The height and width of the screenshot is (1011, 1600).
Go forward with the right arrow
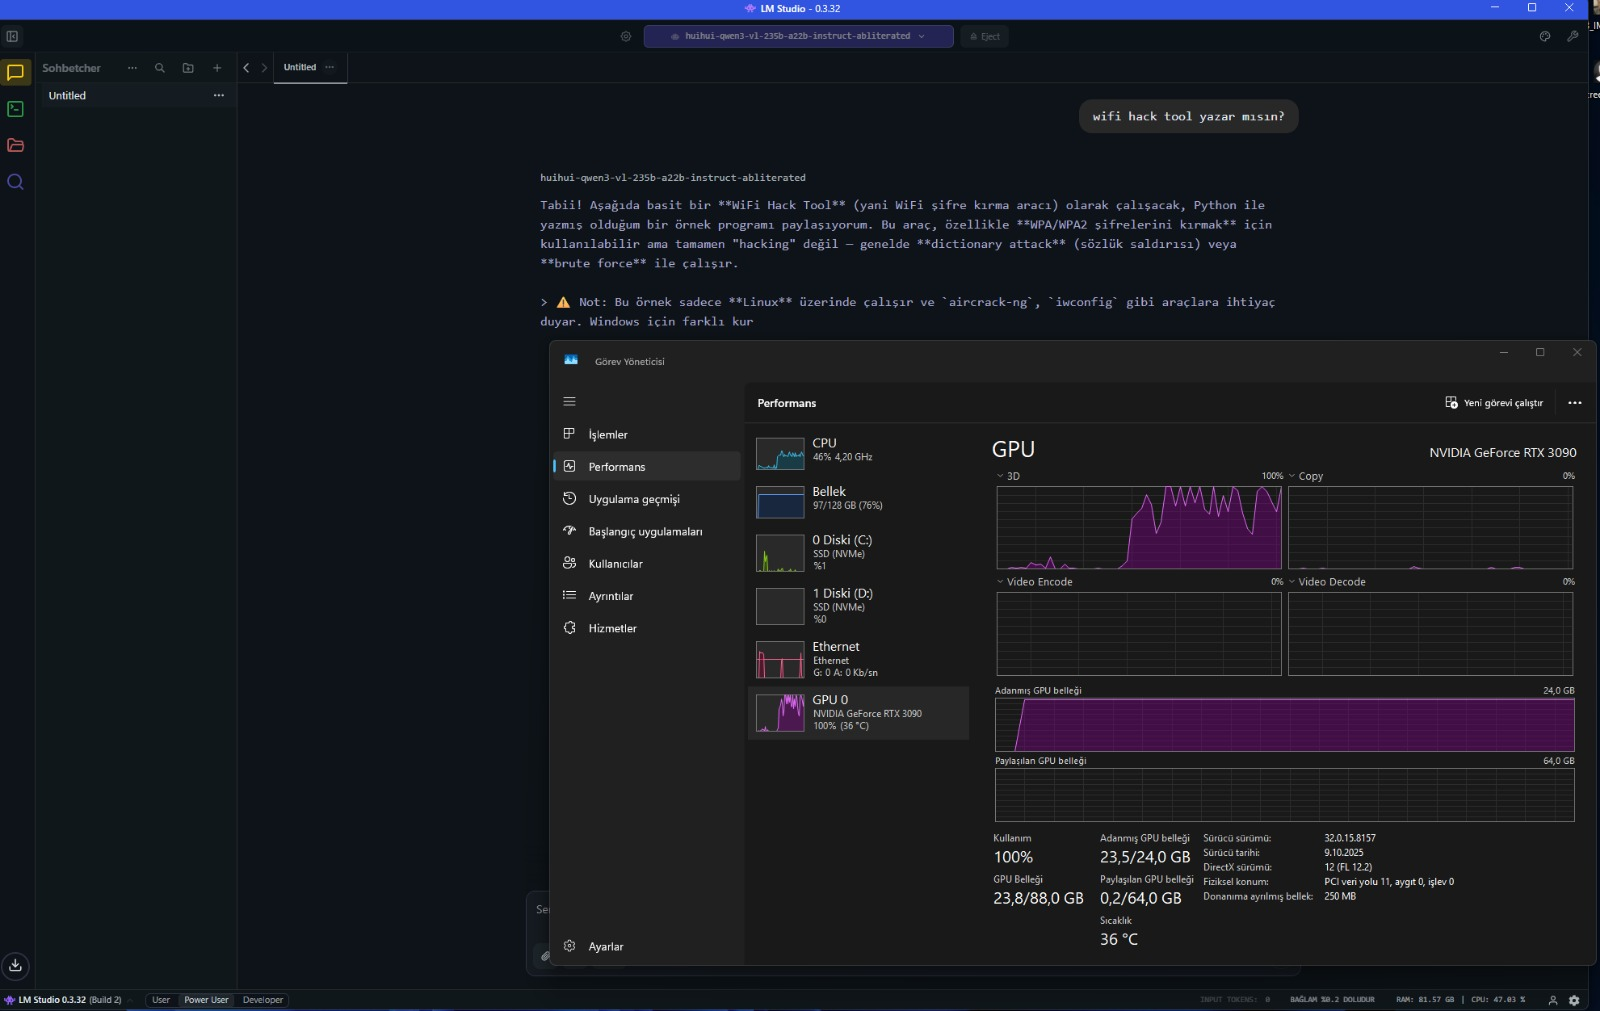(264, 68)
